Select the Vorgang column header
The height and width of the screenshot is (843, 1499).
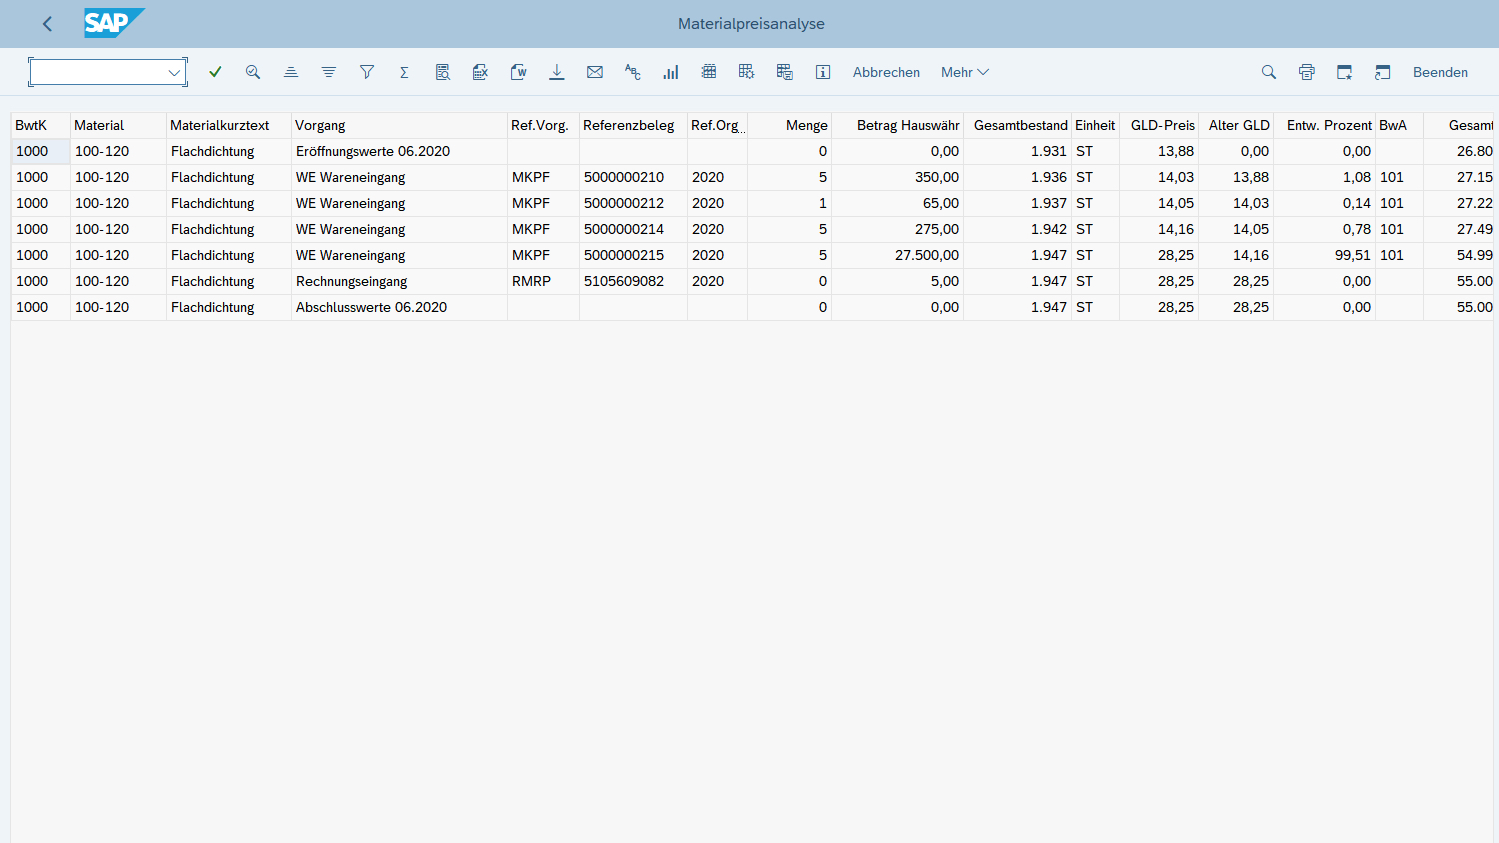399,125
